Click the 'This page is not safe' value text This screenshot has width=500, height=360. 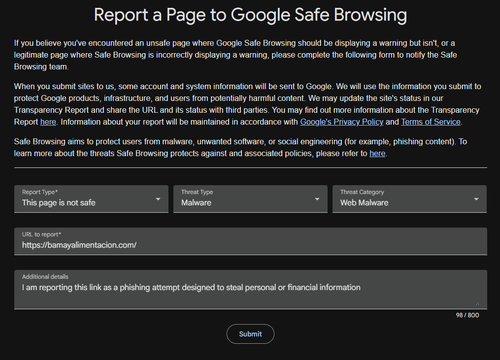(59, 203)
